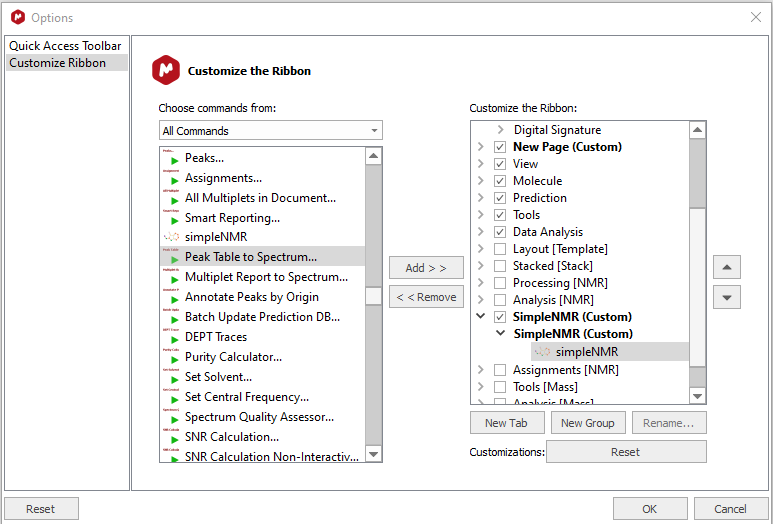The height and width of the screenshot is (524, 773).
Task: Expand the View tab node
Action: click(481, 164)
